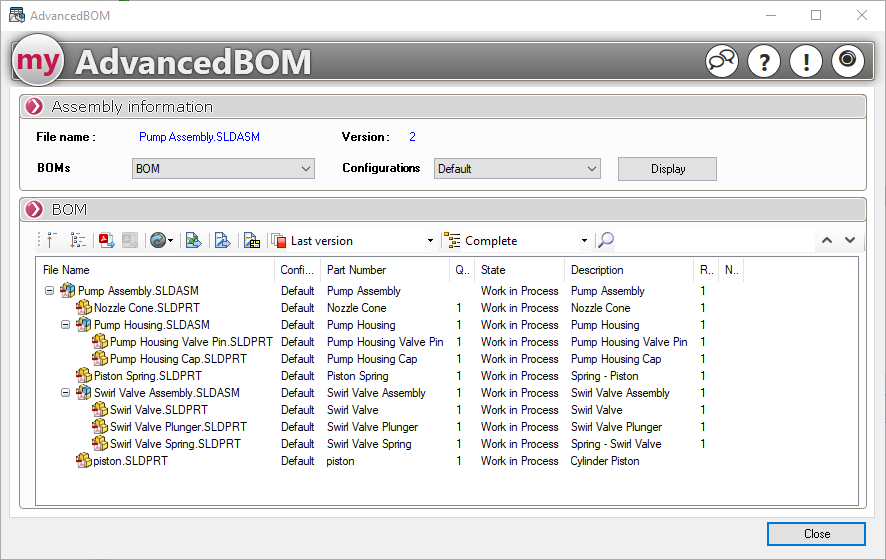
Task: Collapse the Assembly information panel
Action: tap(35, 107)
